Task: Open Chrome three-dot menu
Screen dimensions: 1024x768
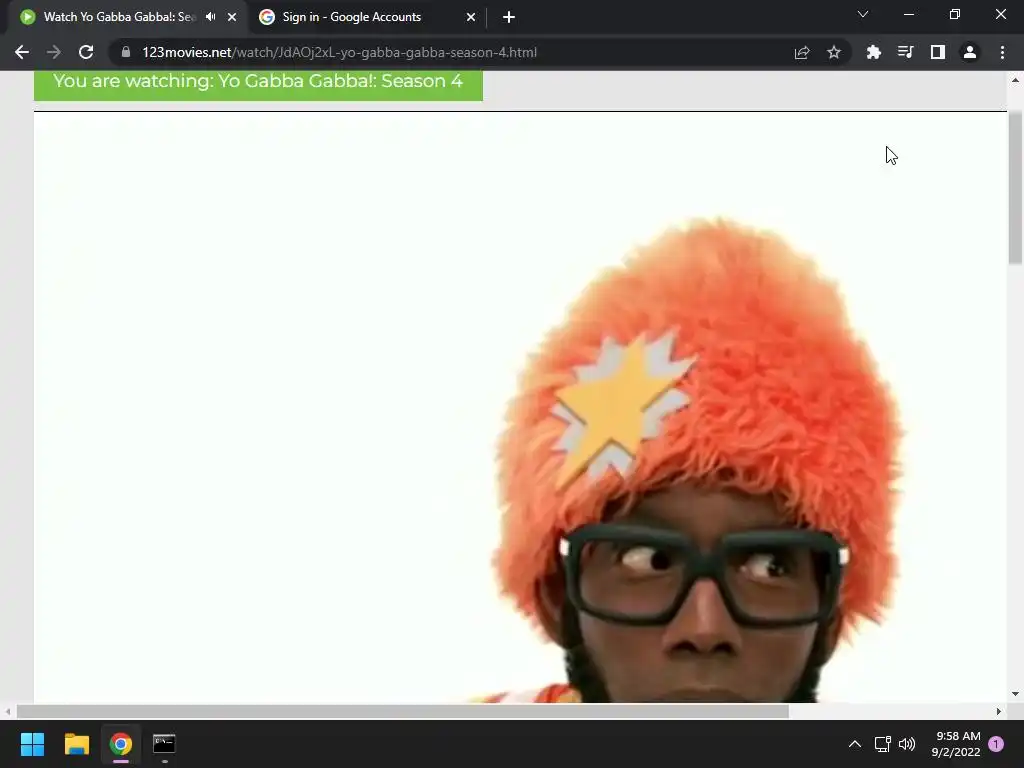Action: pos(1002,52)
